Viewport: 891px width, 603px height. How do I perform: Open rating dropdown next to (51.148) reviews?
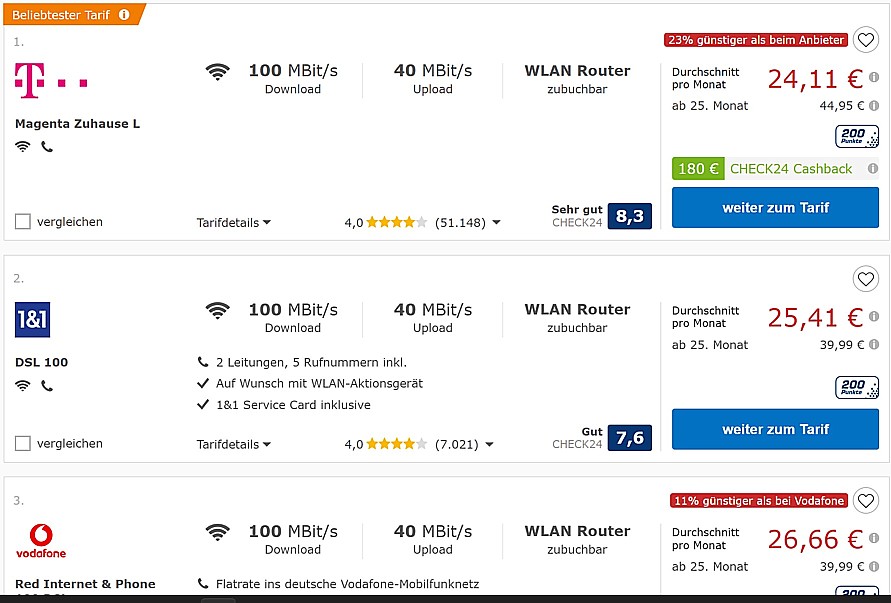(496, 222)
